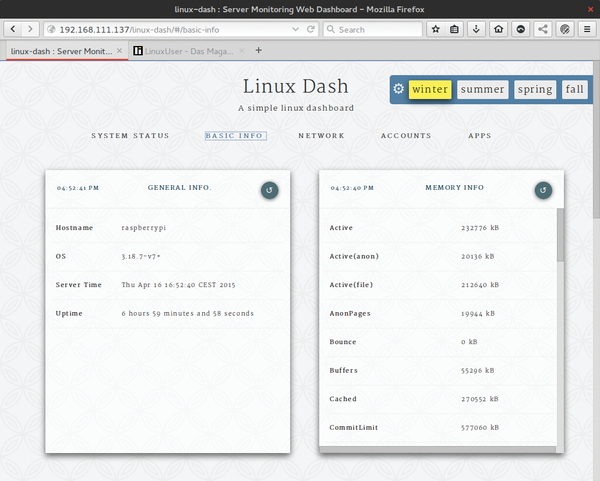Click Memory Info timestamp 04:52:40 PM
600x481 pixels.
(352, 188)
